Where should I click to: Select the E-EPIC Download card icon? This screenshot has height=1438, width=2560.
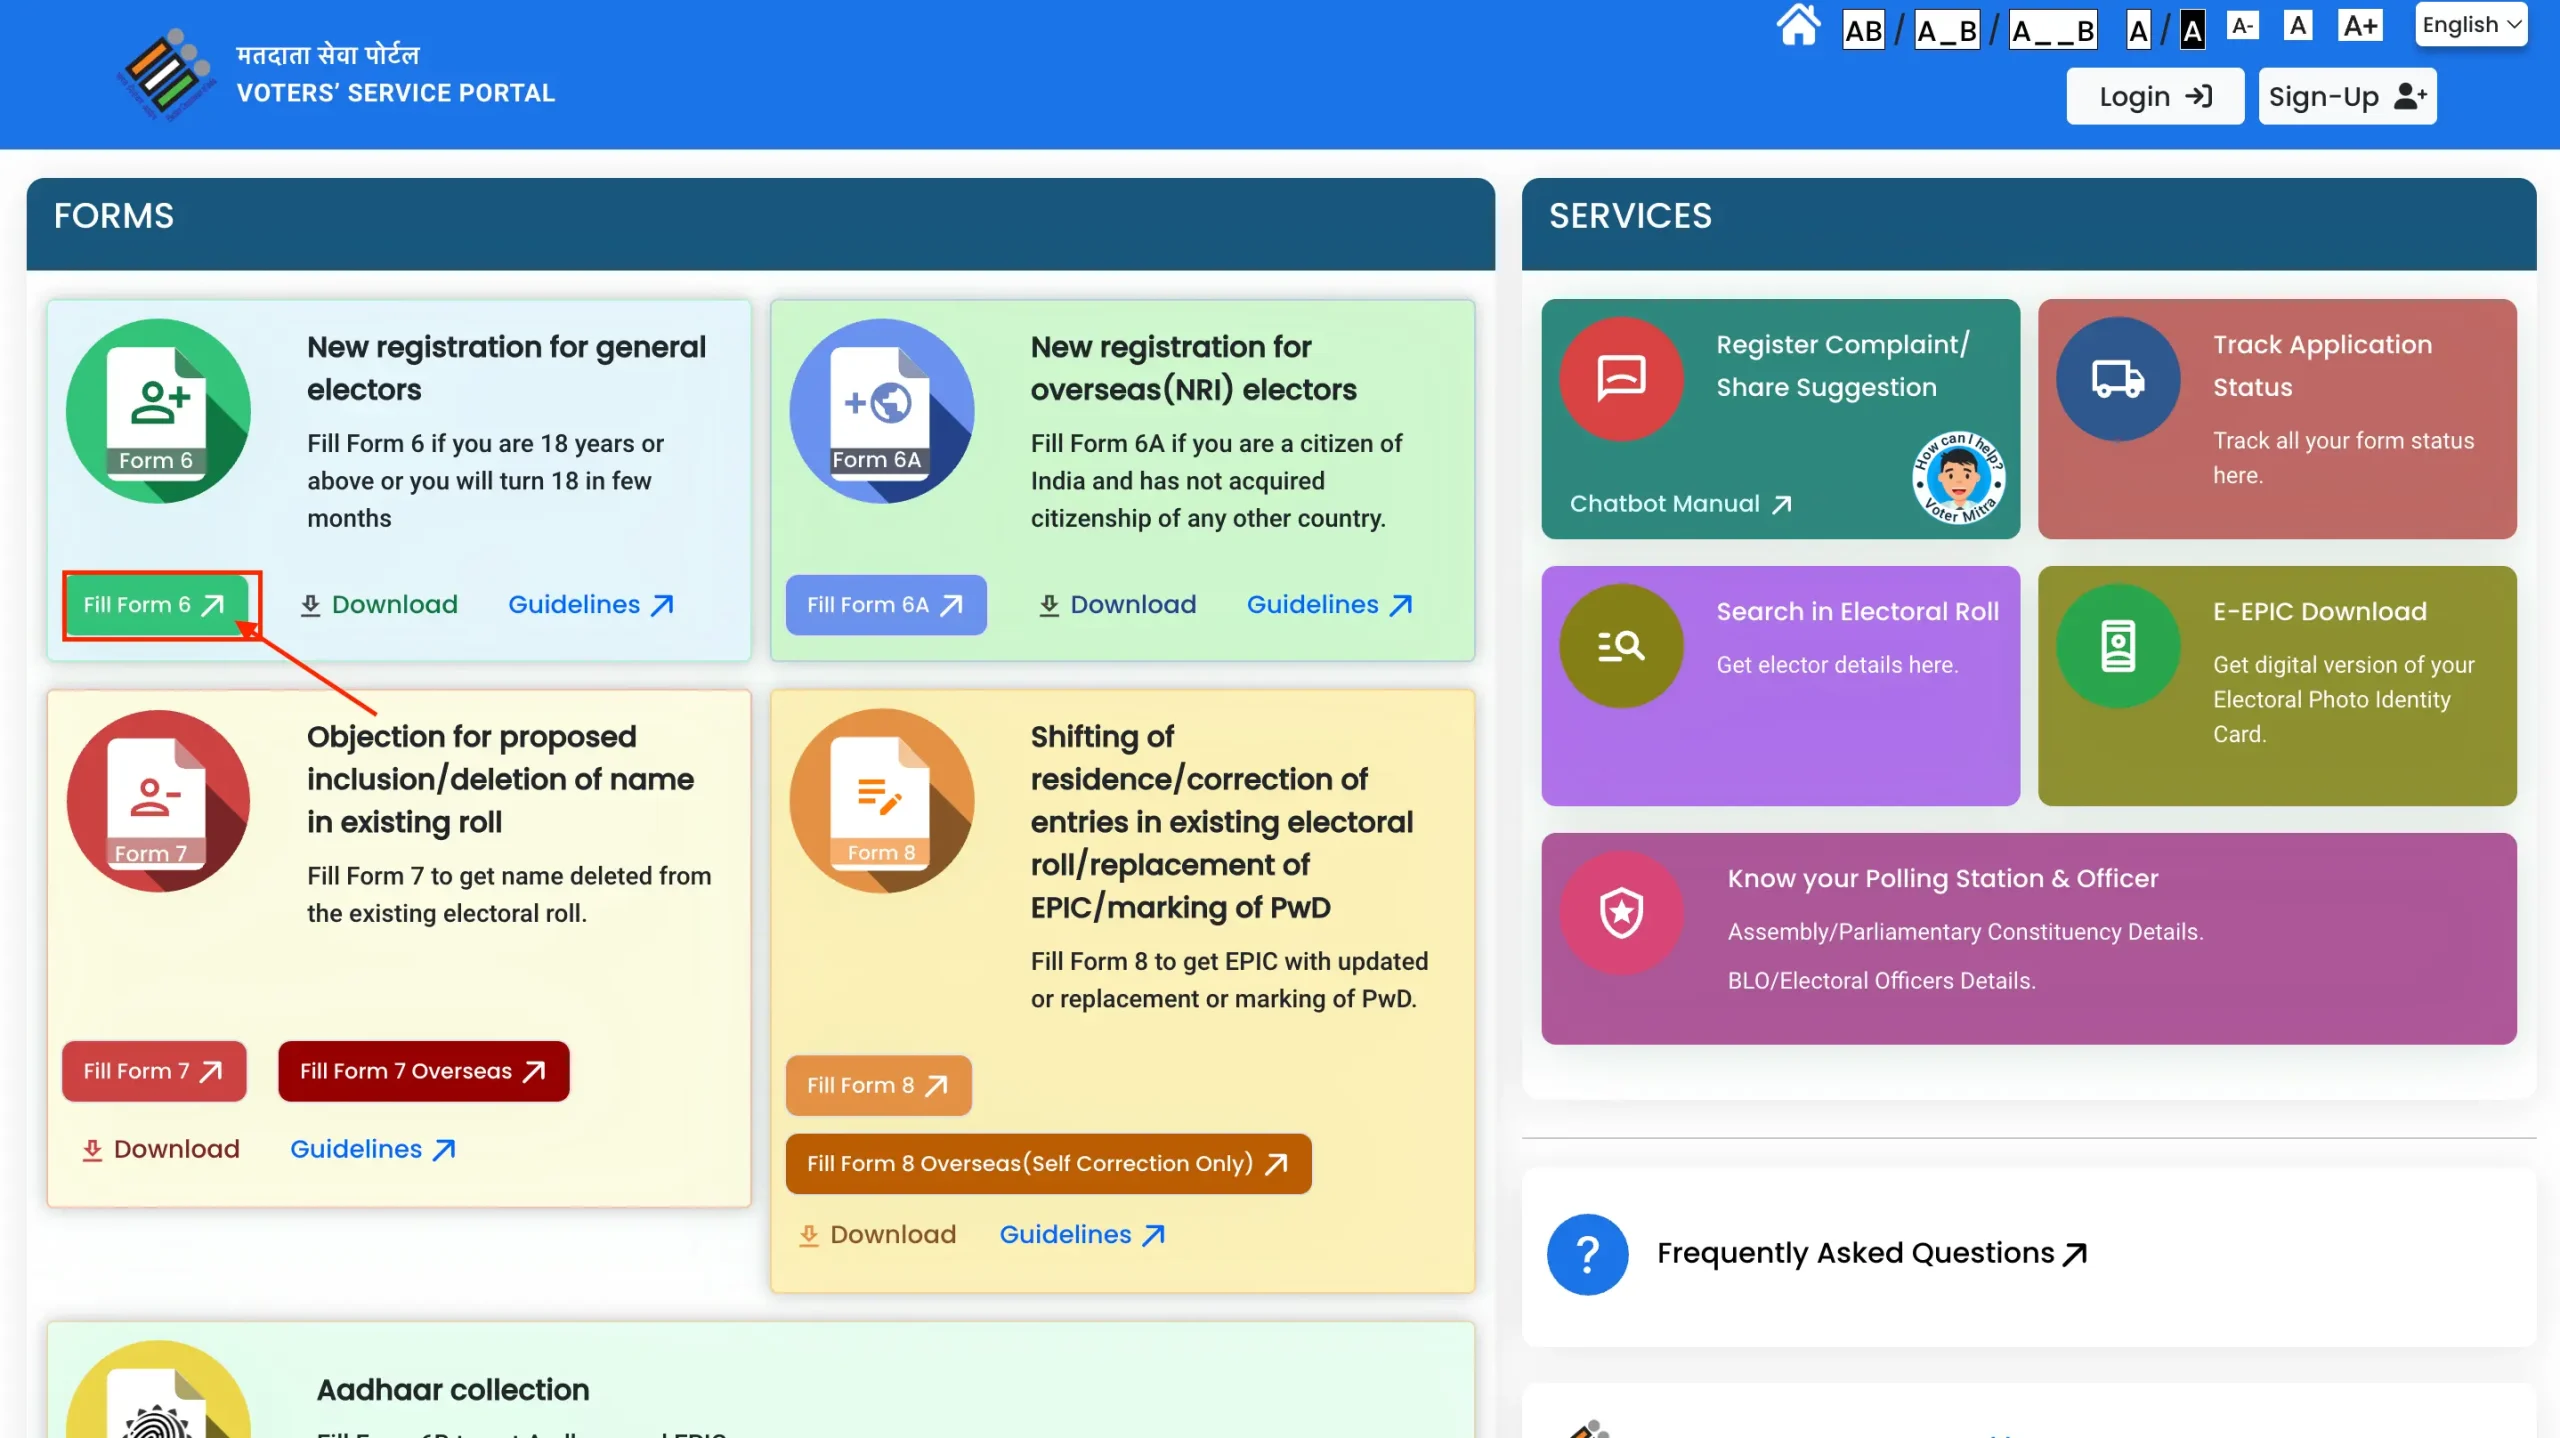click(x=2117, y=646)
